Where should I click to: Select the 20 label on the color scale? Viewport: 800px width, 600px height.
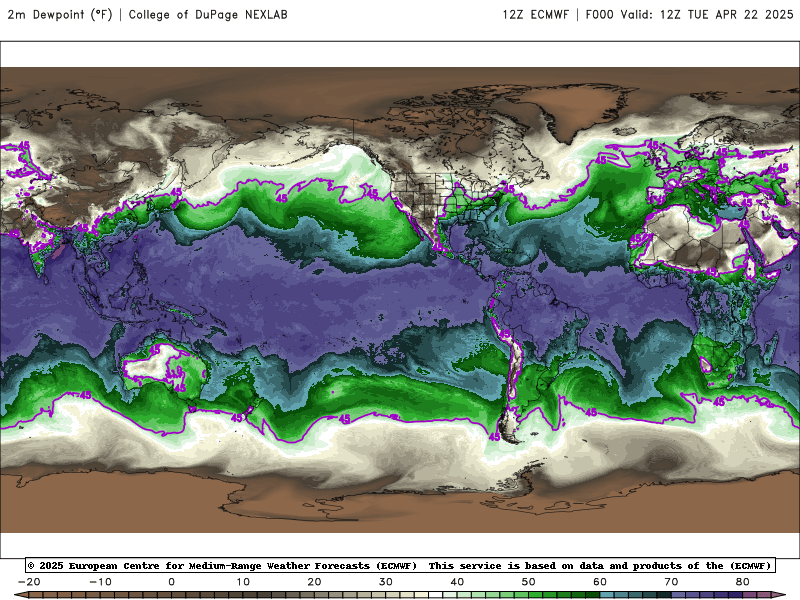point(314,582)
